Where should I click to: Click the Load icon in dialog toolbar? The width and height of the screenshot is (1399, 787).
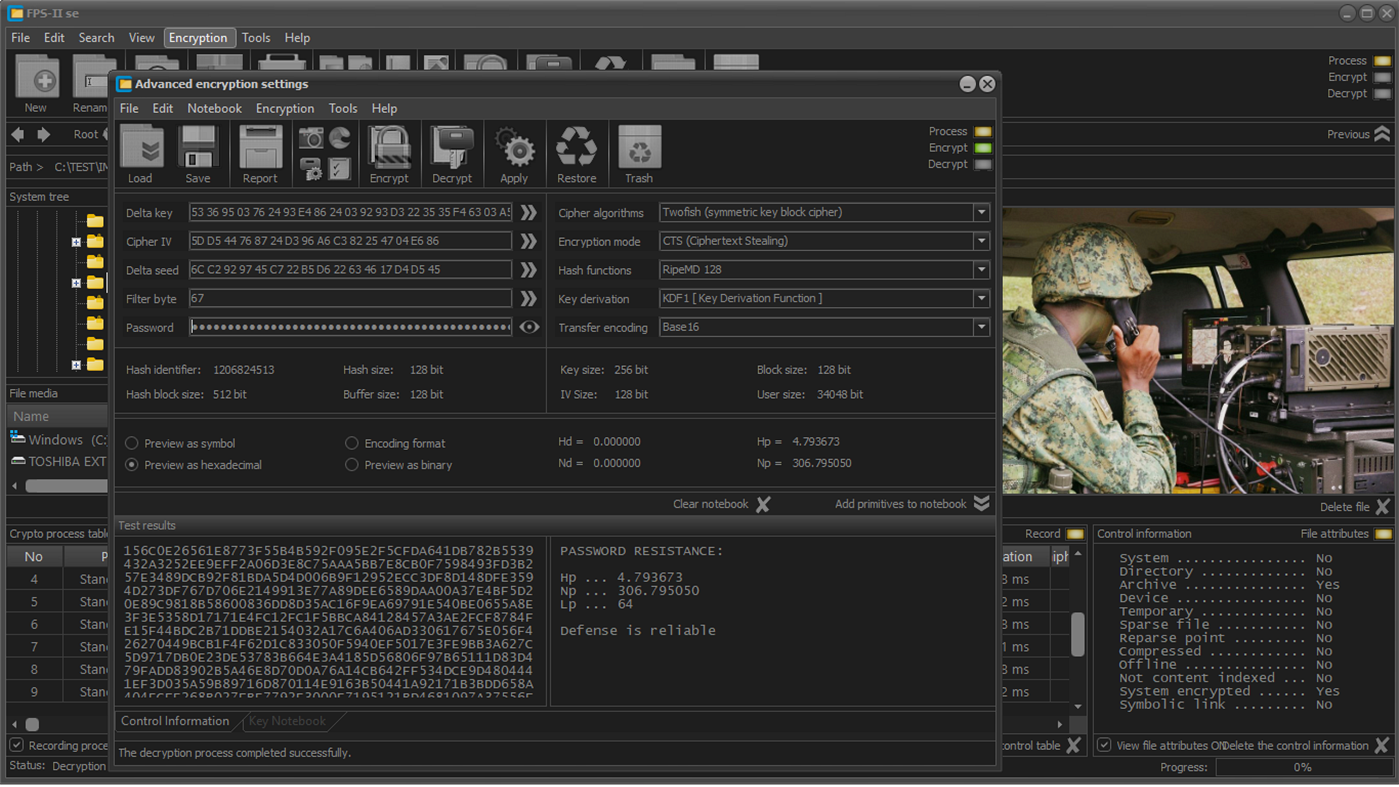point(141,154)
